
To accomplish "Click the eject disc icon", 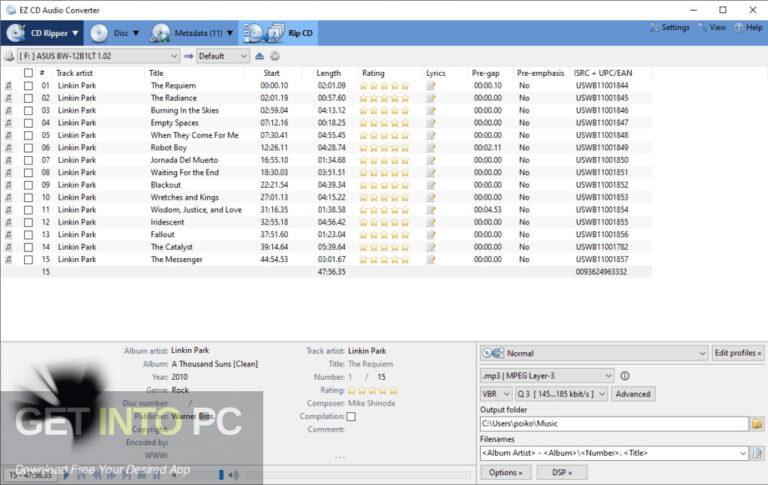I will (260, 56).
